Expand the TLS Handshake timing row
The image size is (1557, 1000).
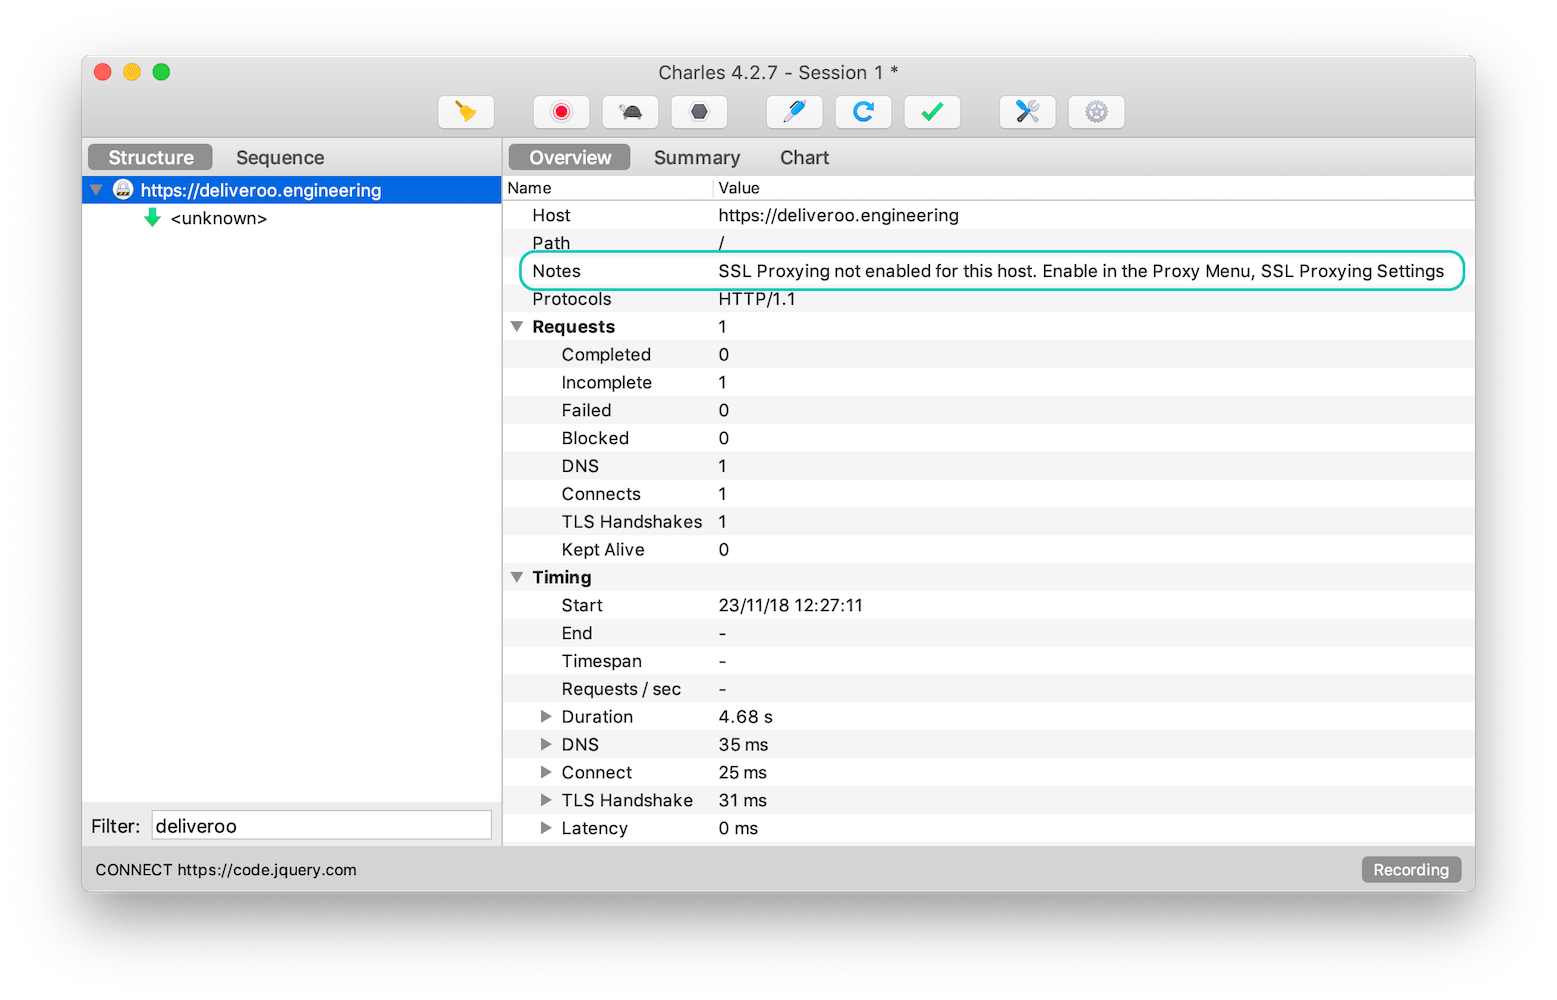[546, 800]
